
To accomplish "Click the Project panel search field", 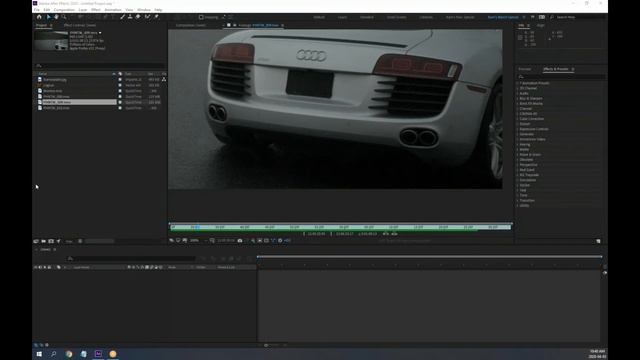I will click(x=100, y=66).
